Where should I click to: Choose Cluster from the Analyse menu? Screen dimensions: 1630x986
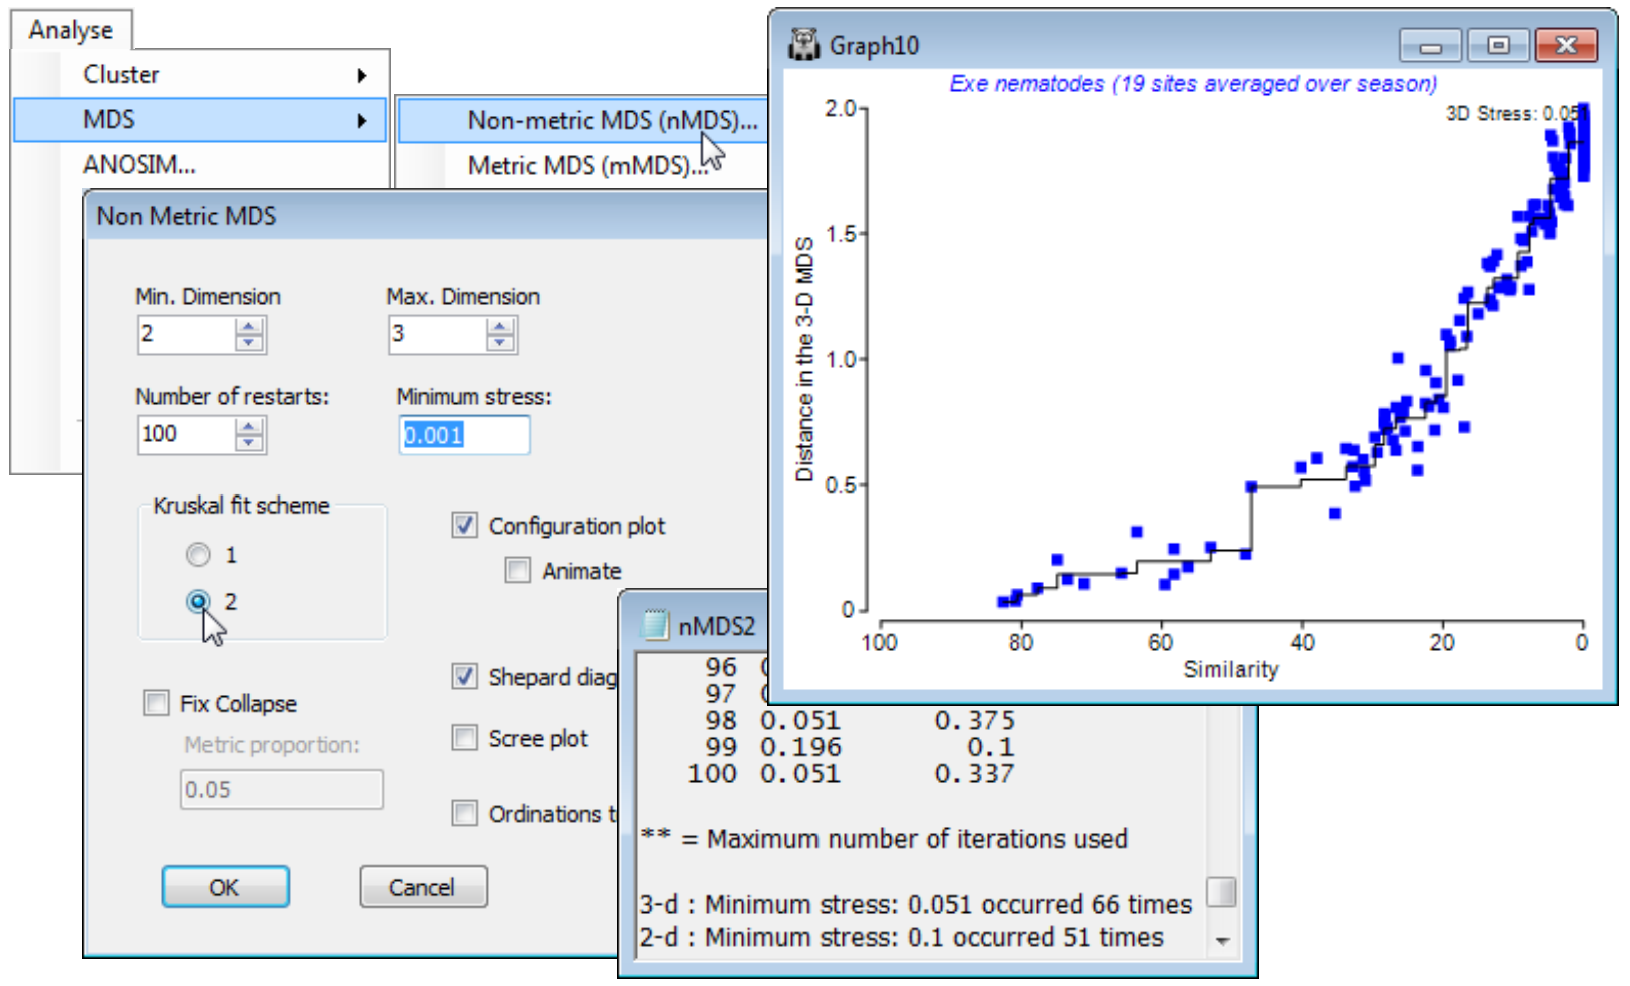click(x=200, y=75)
